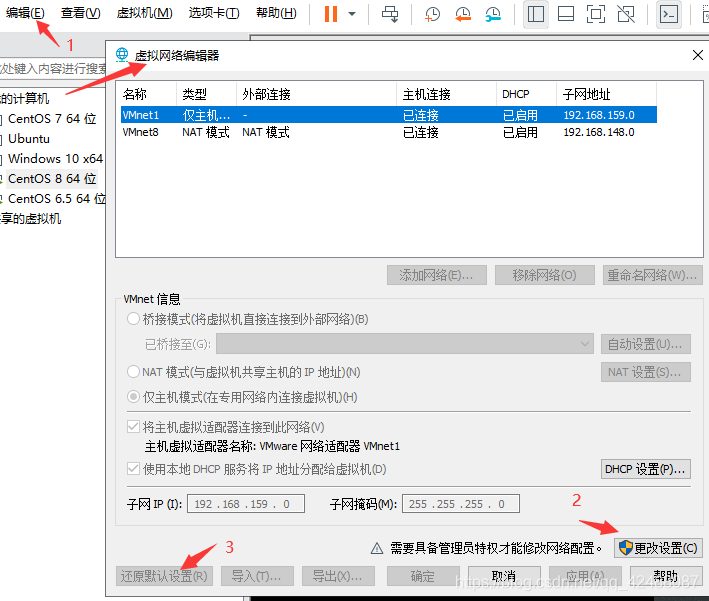The image size is (709, 601).
Task: Click the library search input field
Action: tap(52, 69)
